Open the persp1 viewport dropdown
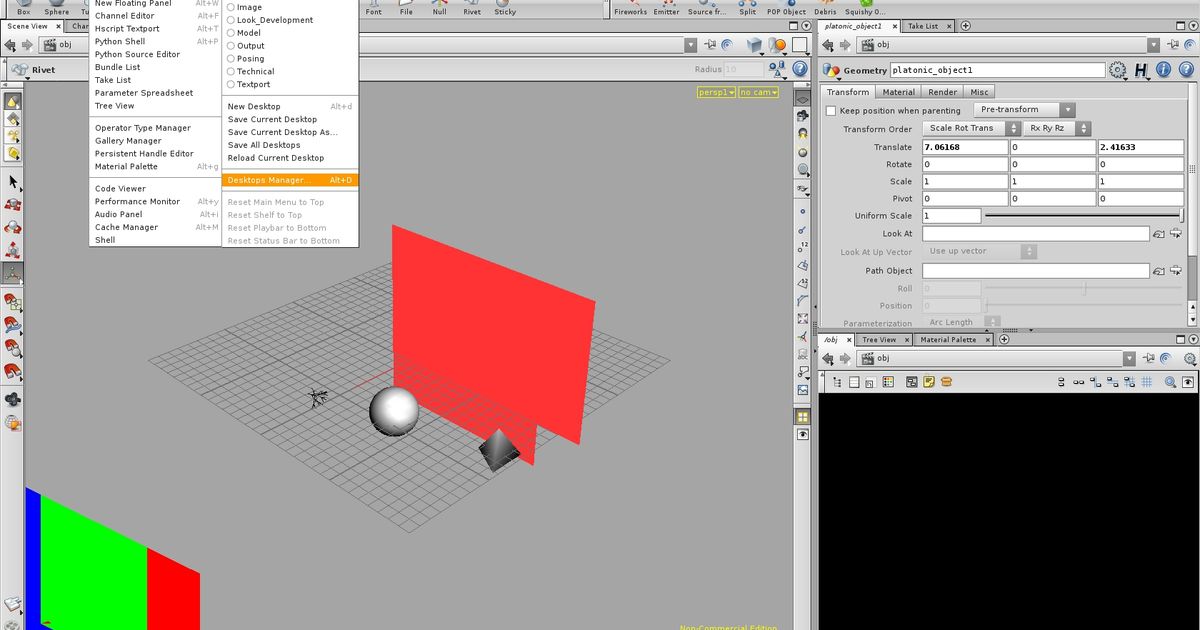This screenshot has height=630, width=1200. click(716, 92)
